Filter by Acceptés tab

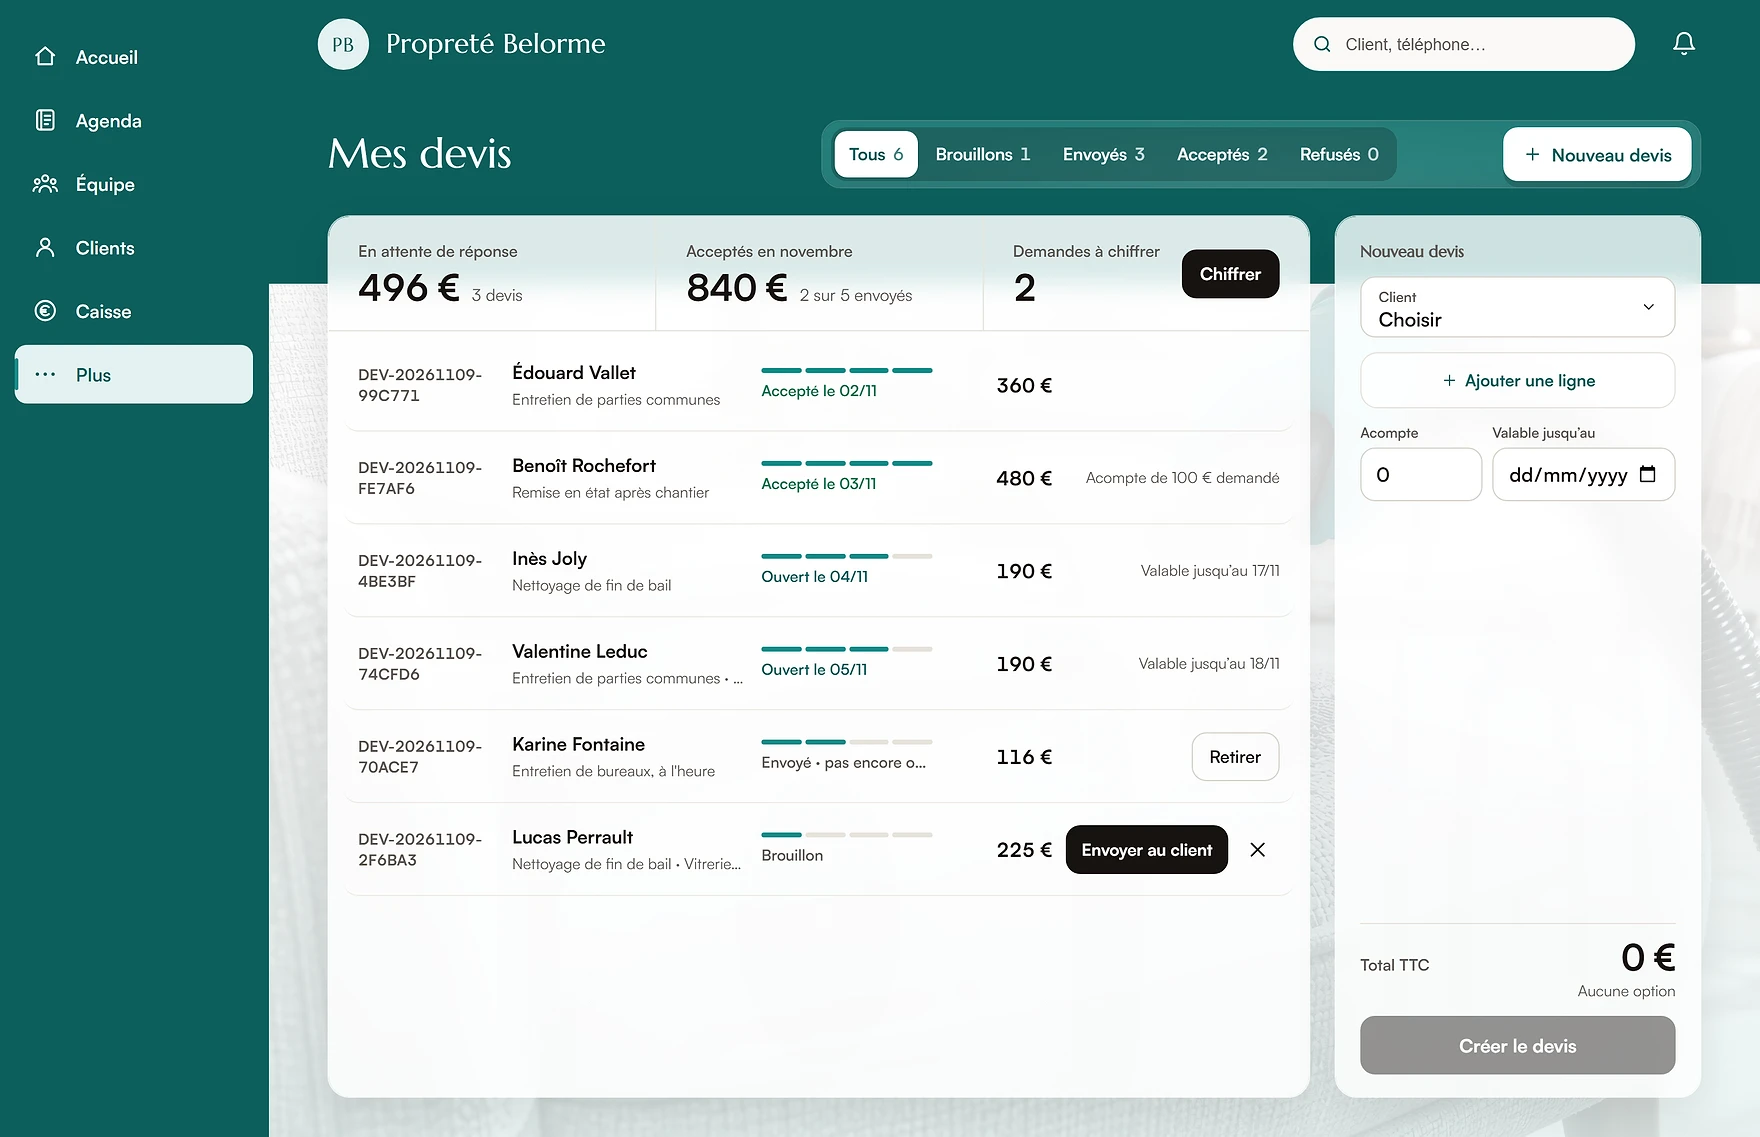click(x=1222, y=155)
